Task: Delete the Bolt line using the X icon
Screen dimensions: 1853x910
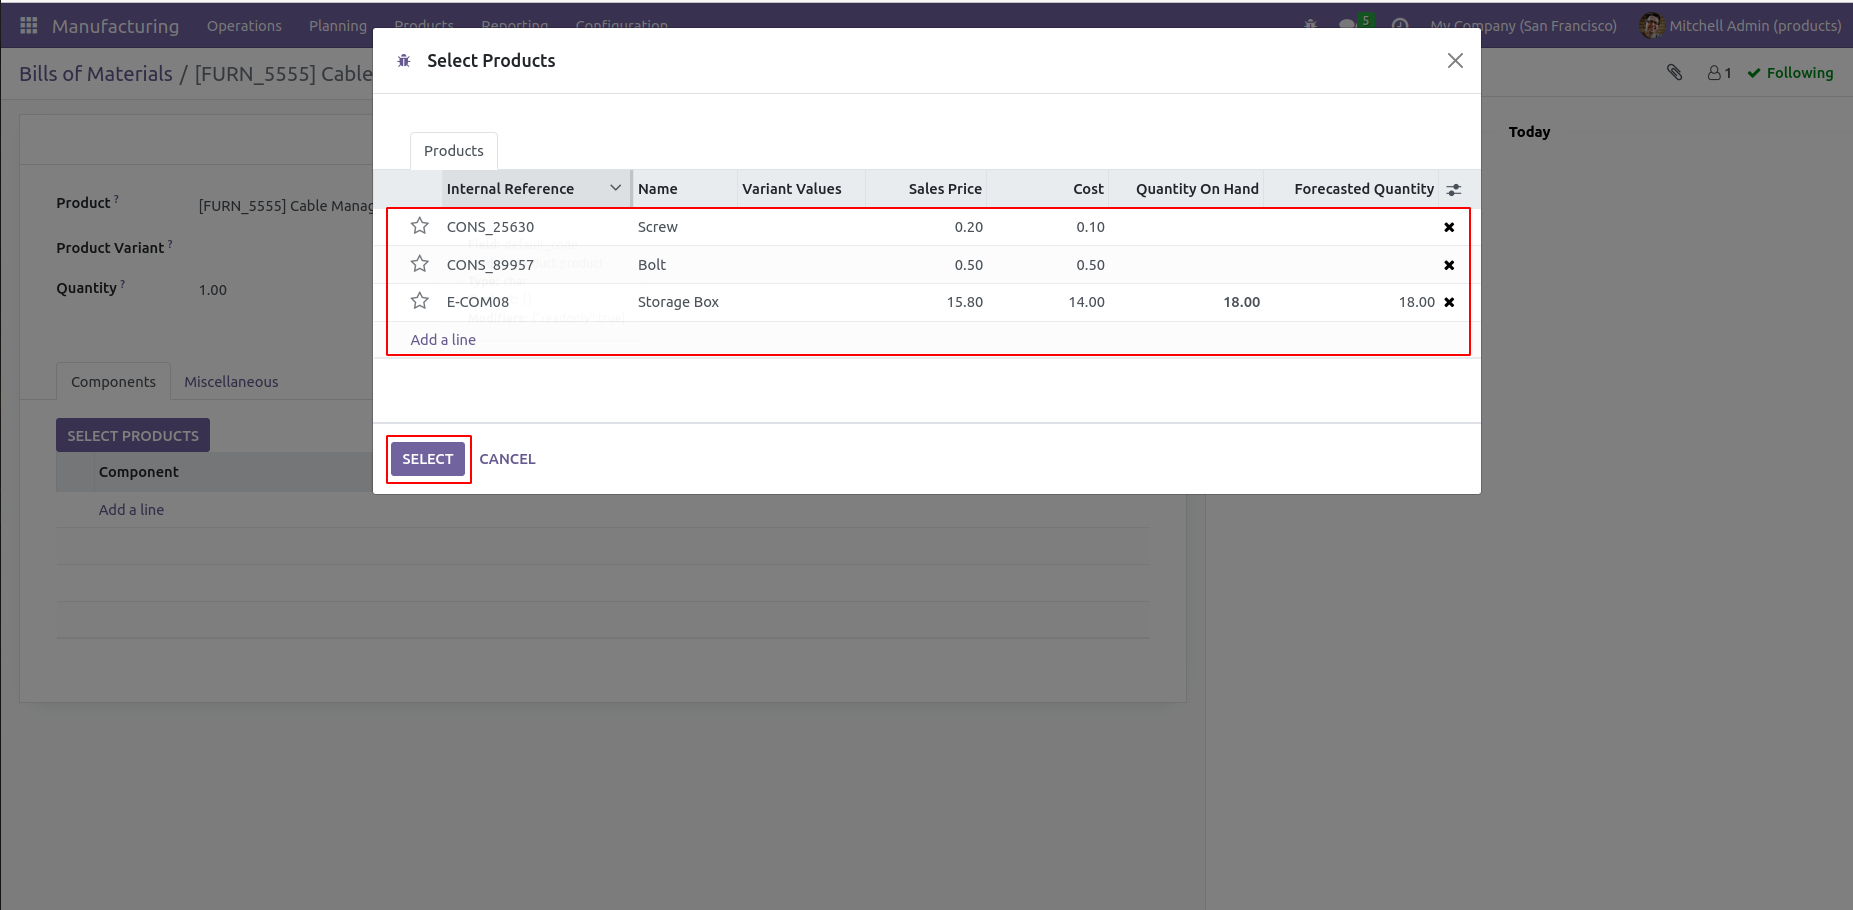Action: [x=1449, y=265]
